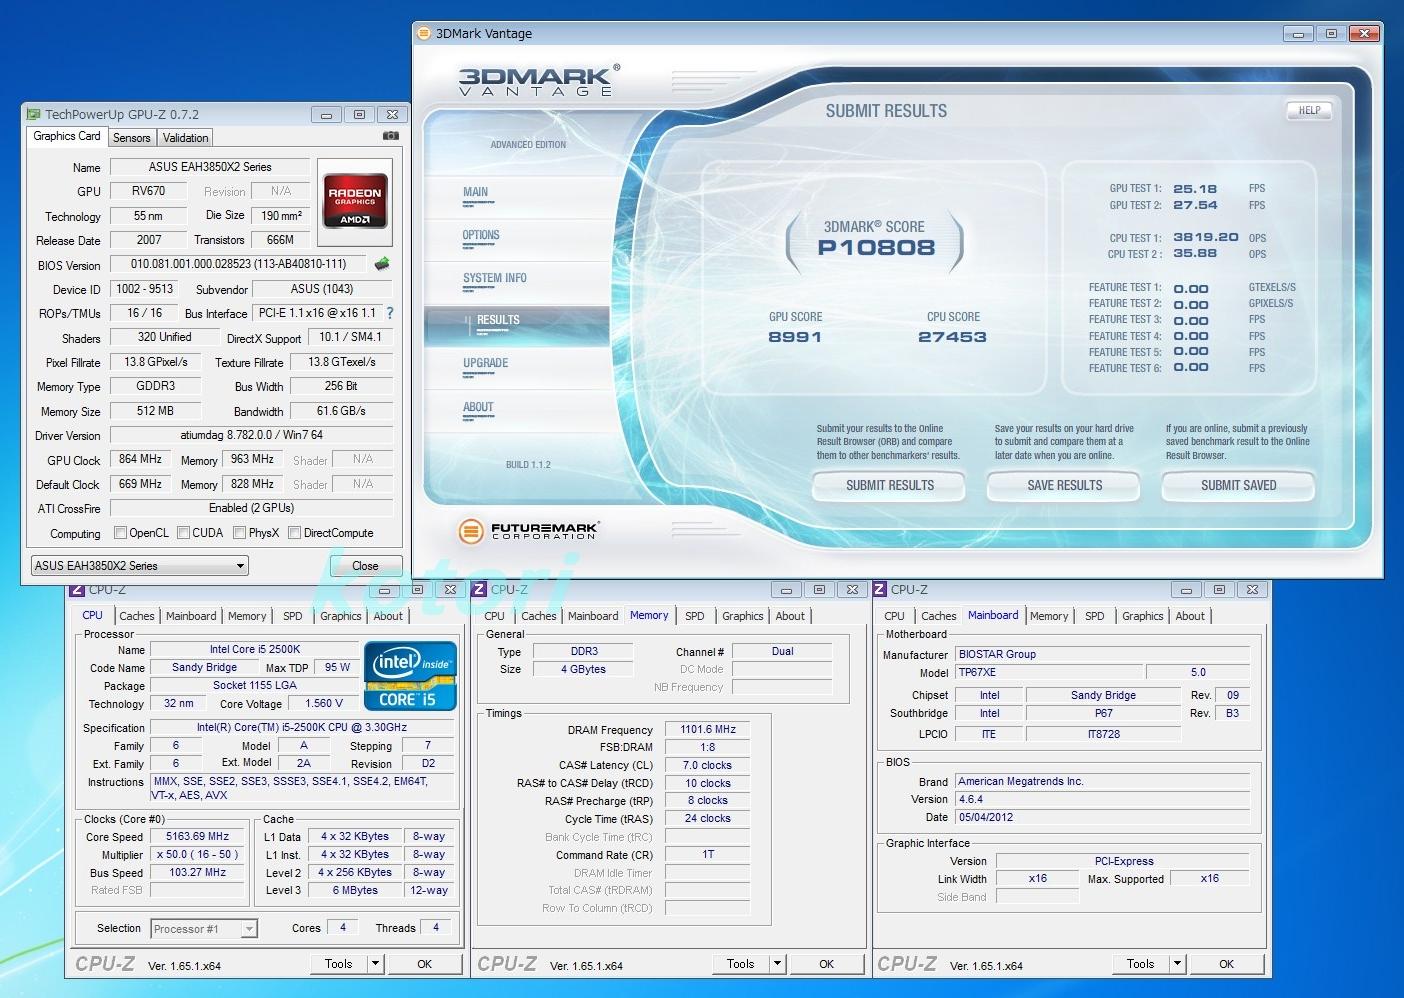The width and height of the screenshot is (1404, 998).
Task: Open Mainboard tab in CPU-Z CPU window
Action: (x=191, y=616)
